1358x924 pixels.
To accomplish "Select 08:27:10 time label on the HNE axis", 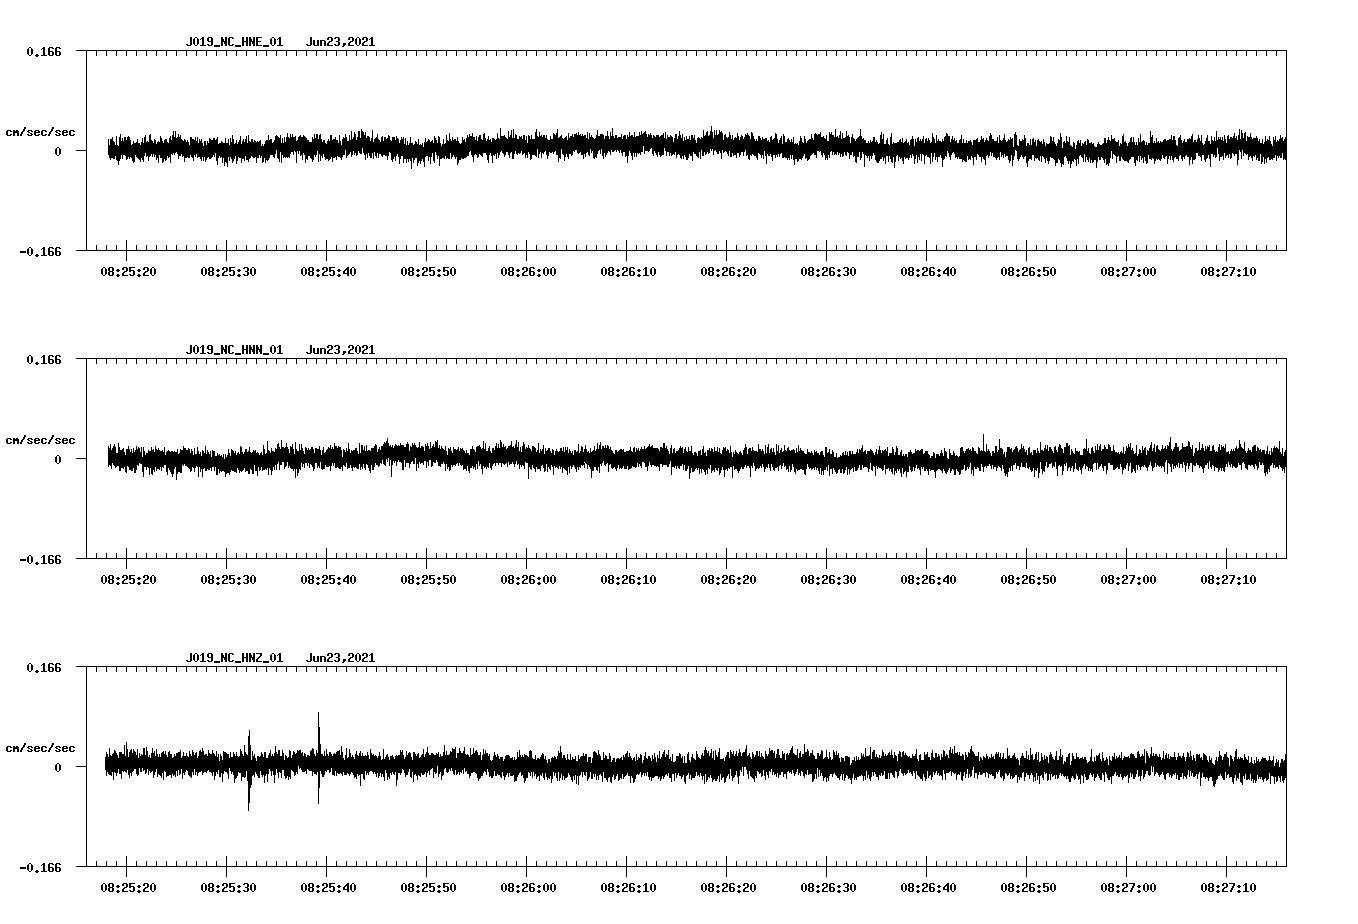I will (1227, 272).
